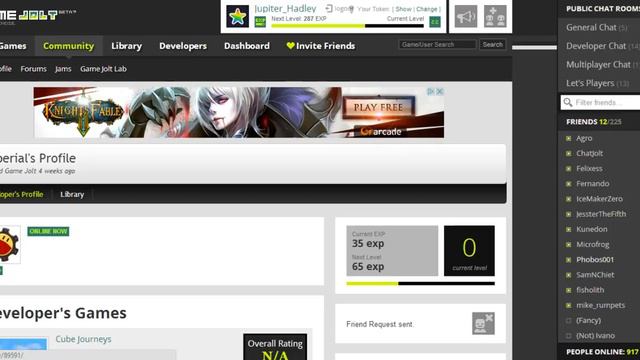Viewport: 640px width, 360px height.
Task: Open the Cube Journeys game link
Action: (x=83, y=339)
